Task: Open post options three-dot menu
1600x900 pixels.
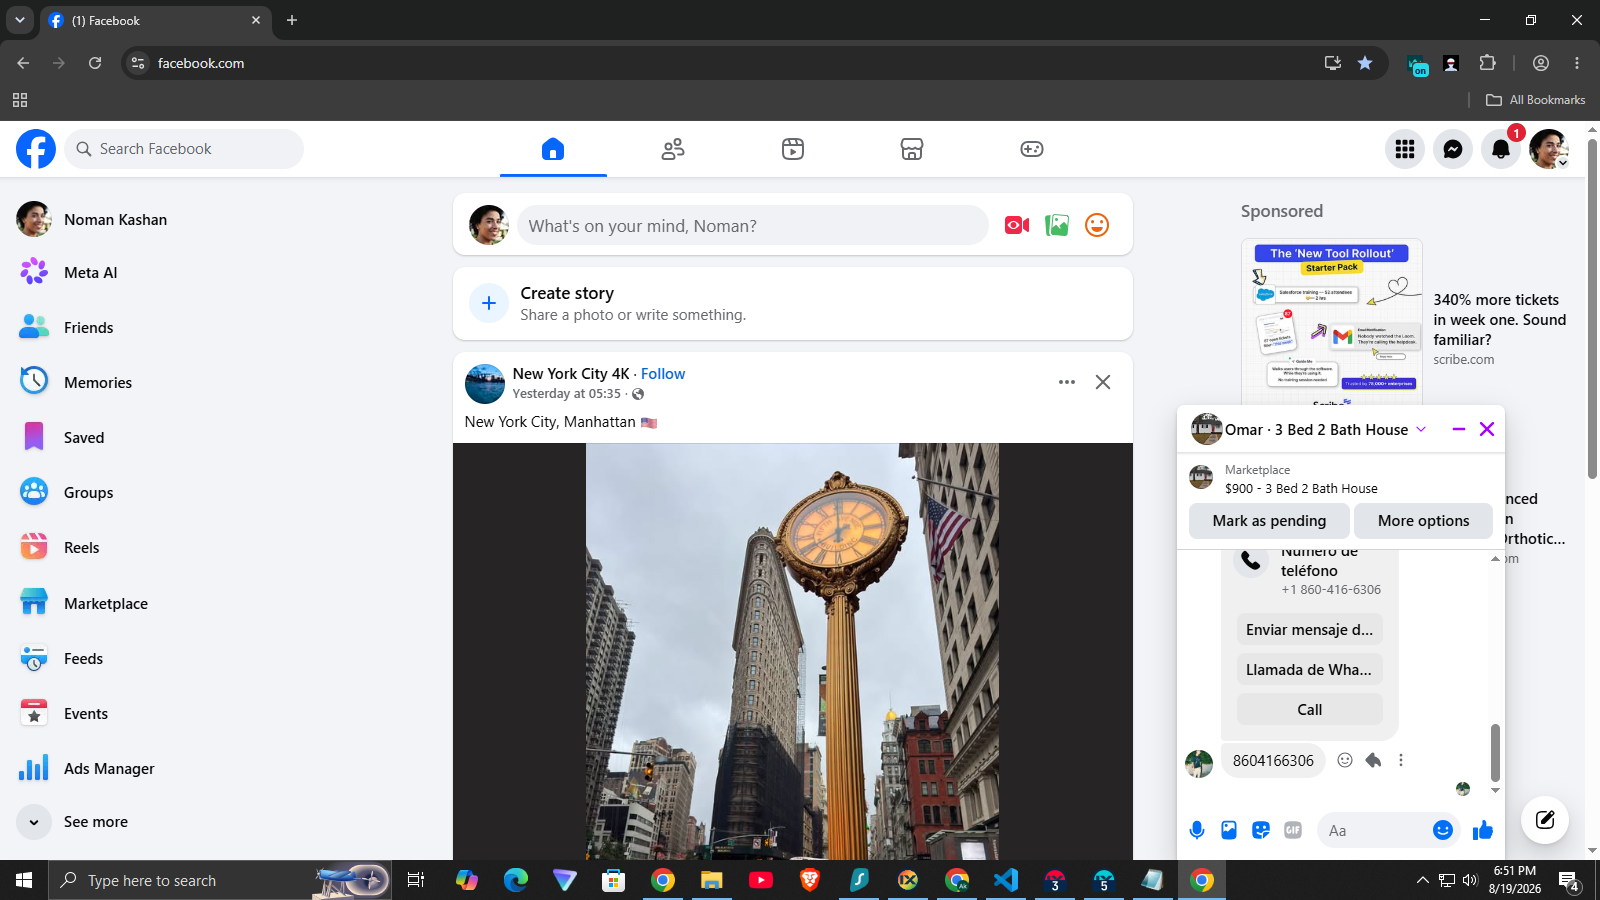Action: (x=1067, y=382)
